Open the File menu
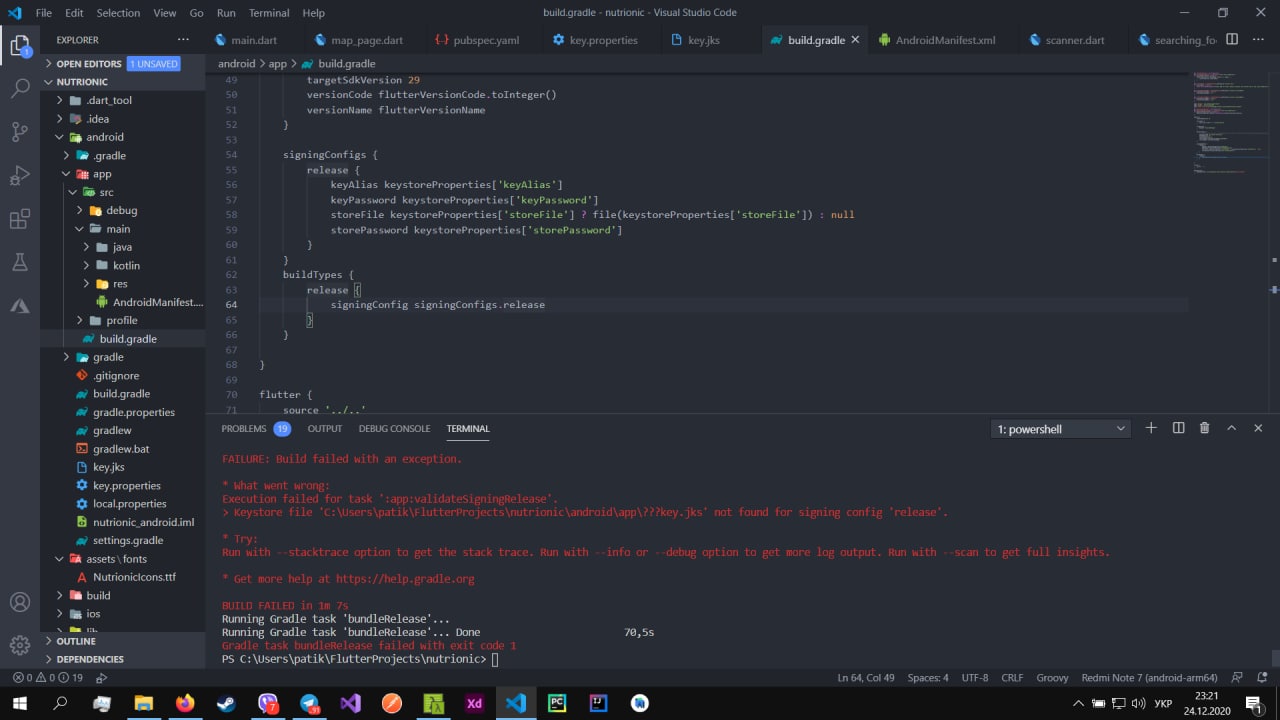 pos(44,13)
